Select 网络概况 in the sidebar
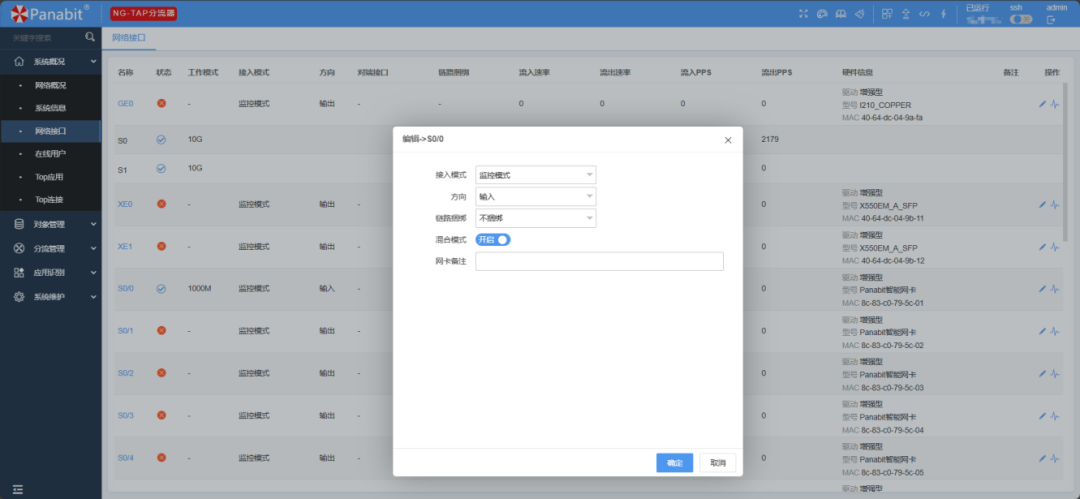1080x499 pixels. coord(50,85)
